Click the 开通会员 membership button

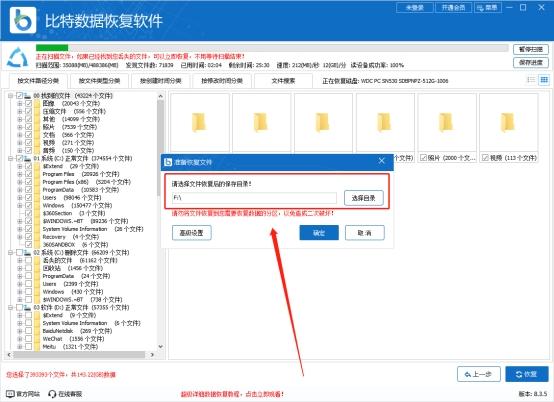pyautogui.click(x=454, y=7)
